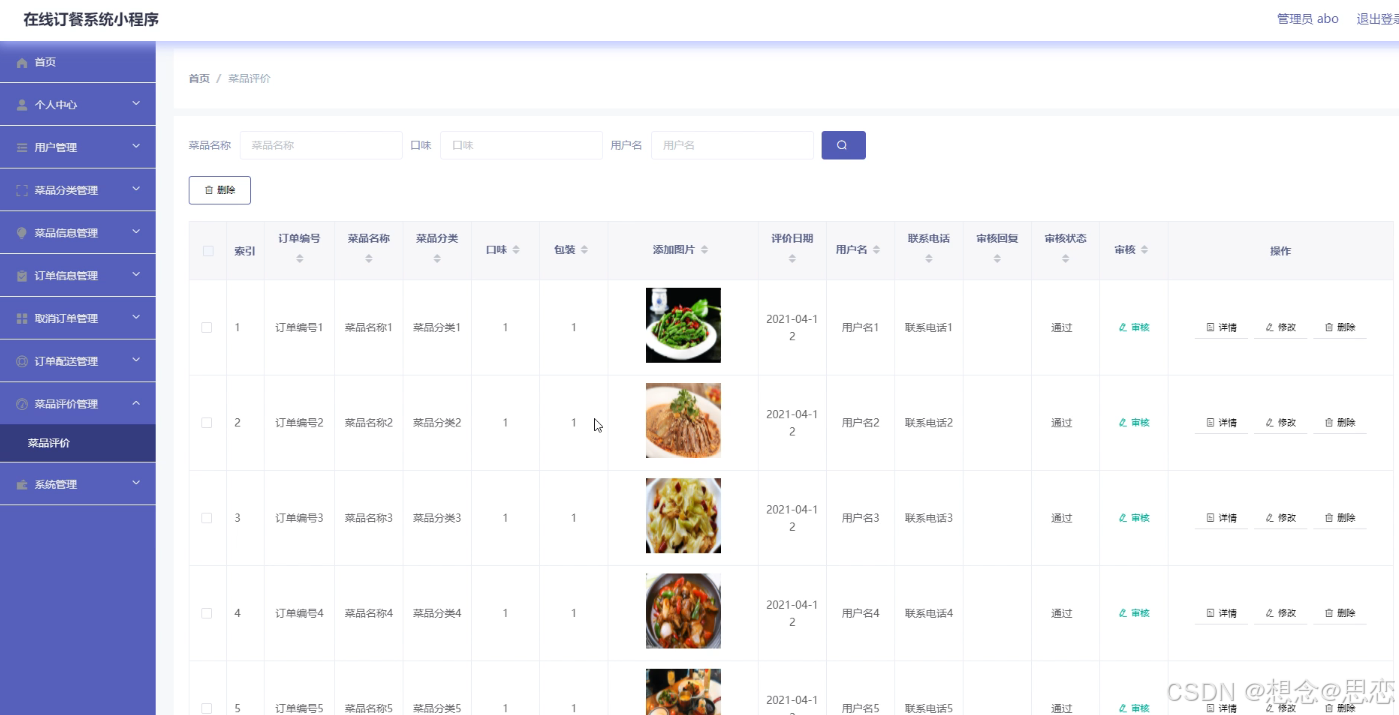Click the icon beside 系统管理
This screenshot has height=715, width=1399.
22,485
